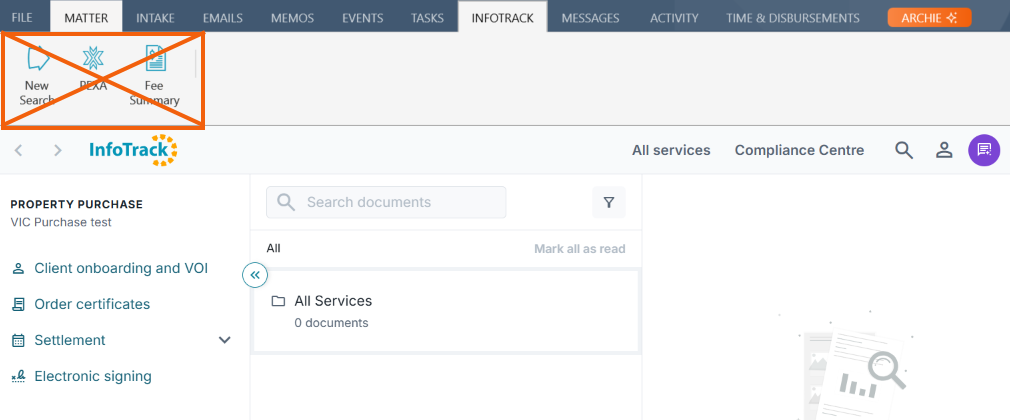Open the Fee Summary
The height and width of the screenshot is (420, 1010).
pos(155,76)
